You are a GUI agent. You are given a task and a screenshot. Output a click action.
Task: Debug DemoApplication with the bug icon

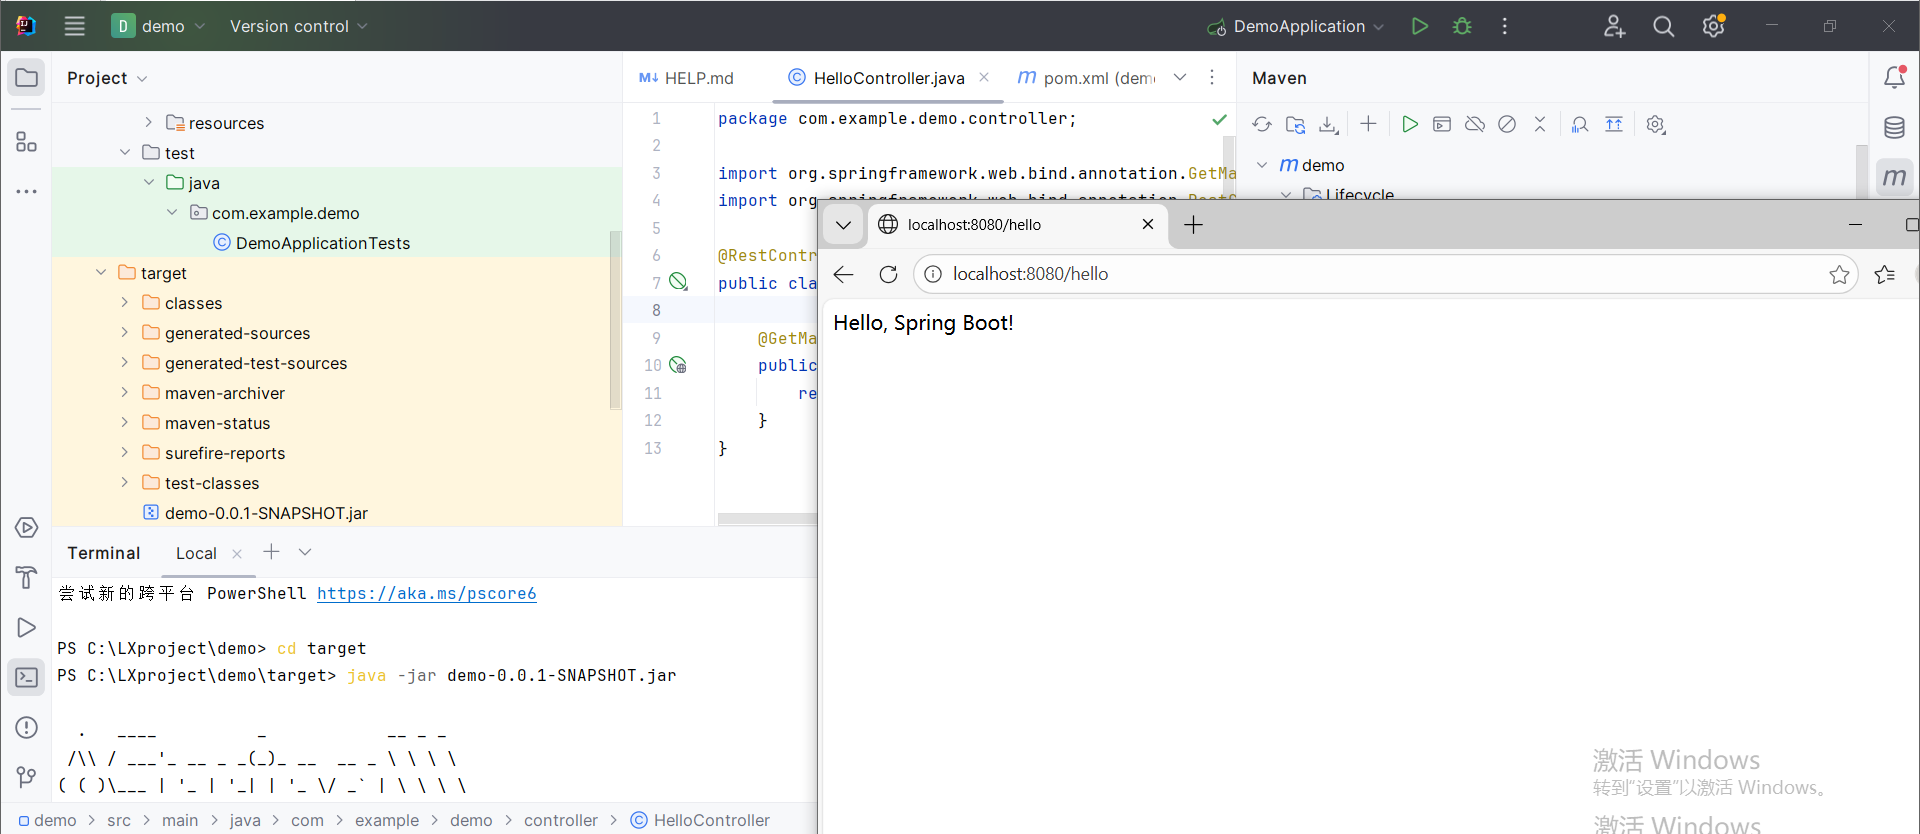[1462, 26]
